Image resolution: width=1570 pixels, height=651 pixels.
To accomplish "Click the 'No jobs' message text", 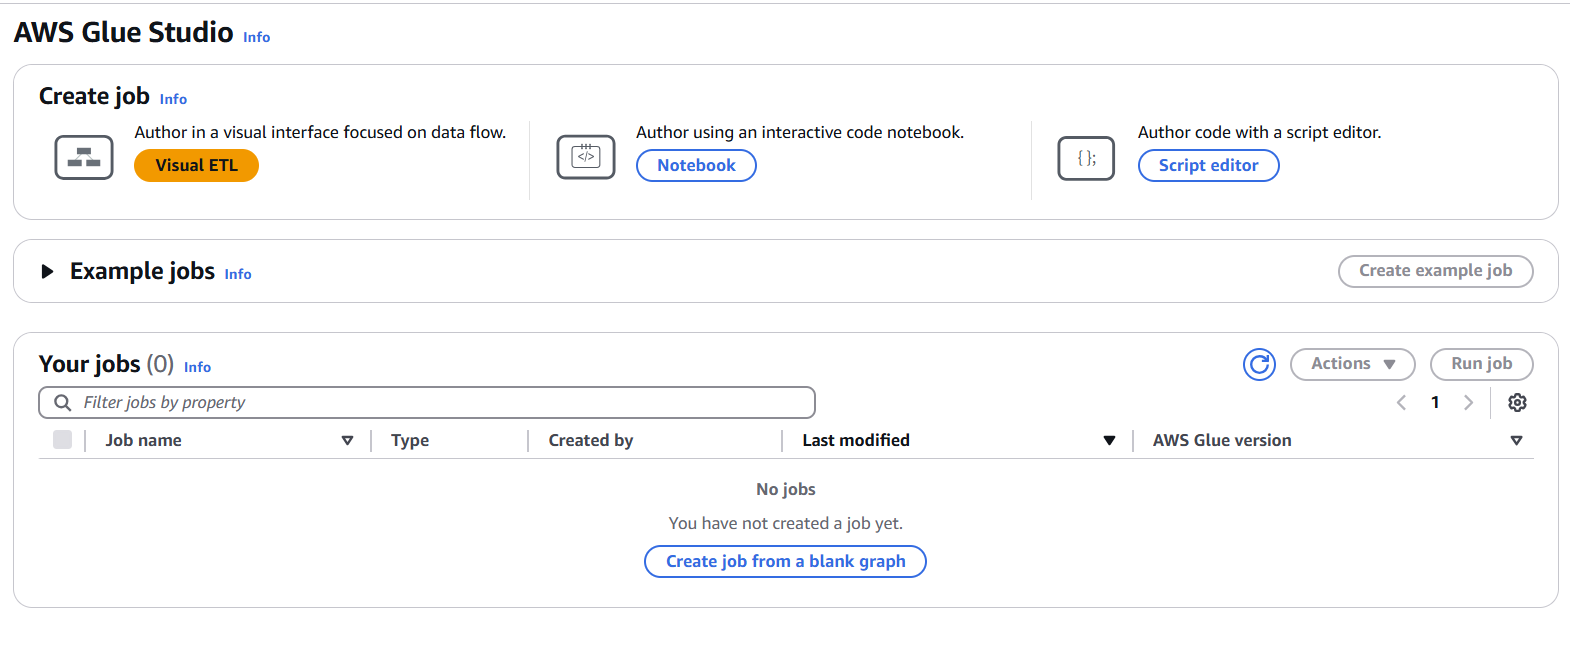I will [786, 489].
